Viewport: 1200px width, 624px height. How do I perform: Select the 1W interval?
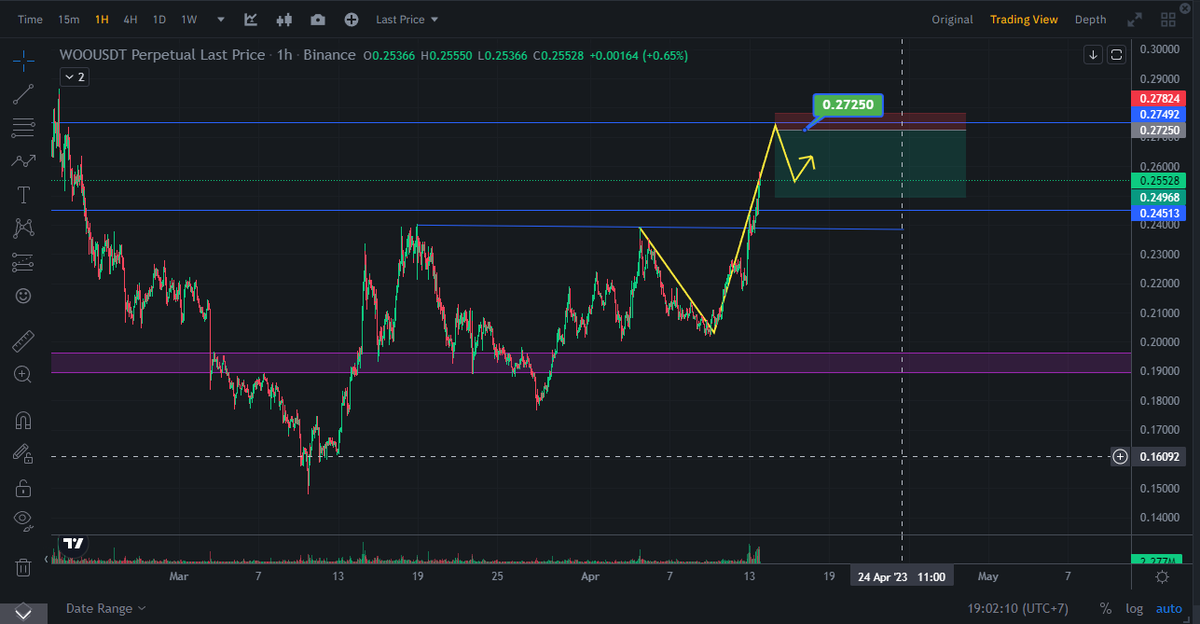189,19
